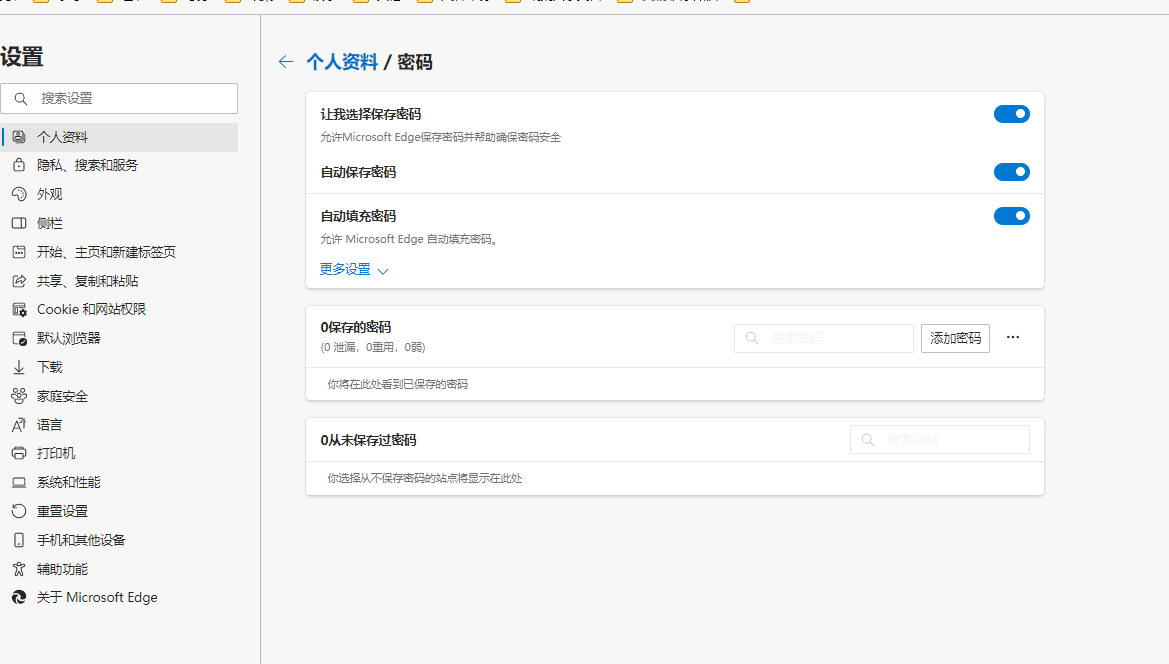This screenshot has height=664, width=1169.
Task: Click the search icon in 搜索密码 field
Action: point(752,338)
